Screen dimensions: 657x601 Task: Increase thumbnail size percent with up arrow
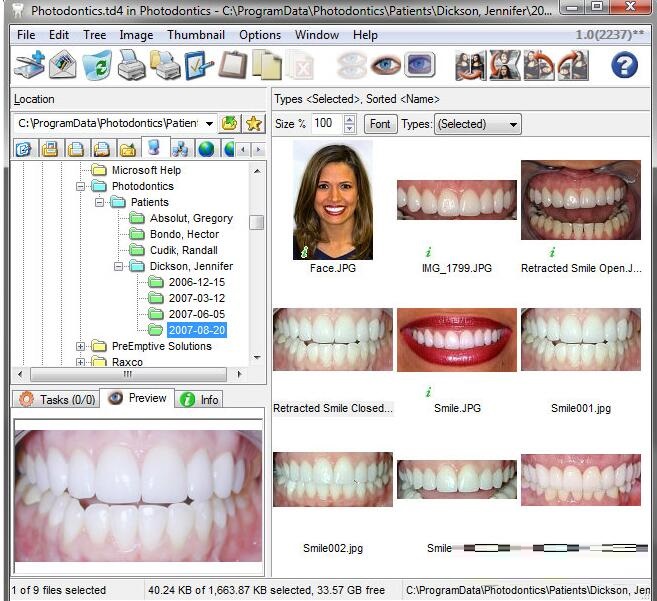coord(349,119)
